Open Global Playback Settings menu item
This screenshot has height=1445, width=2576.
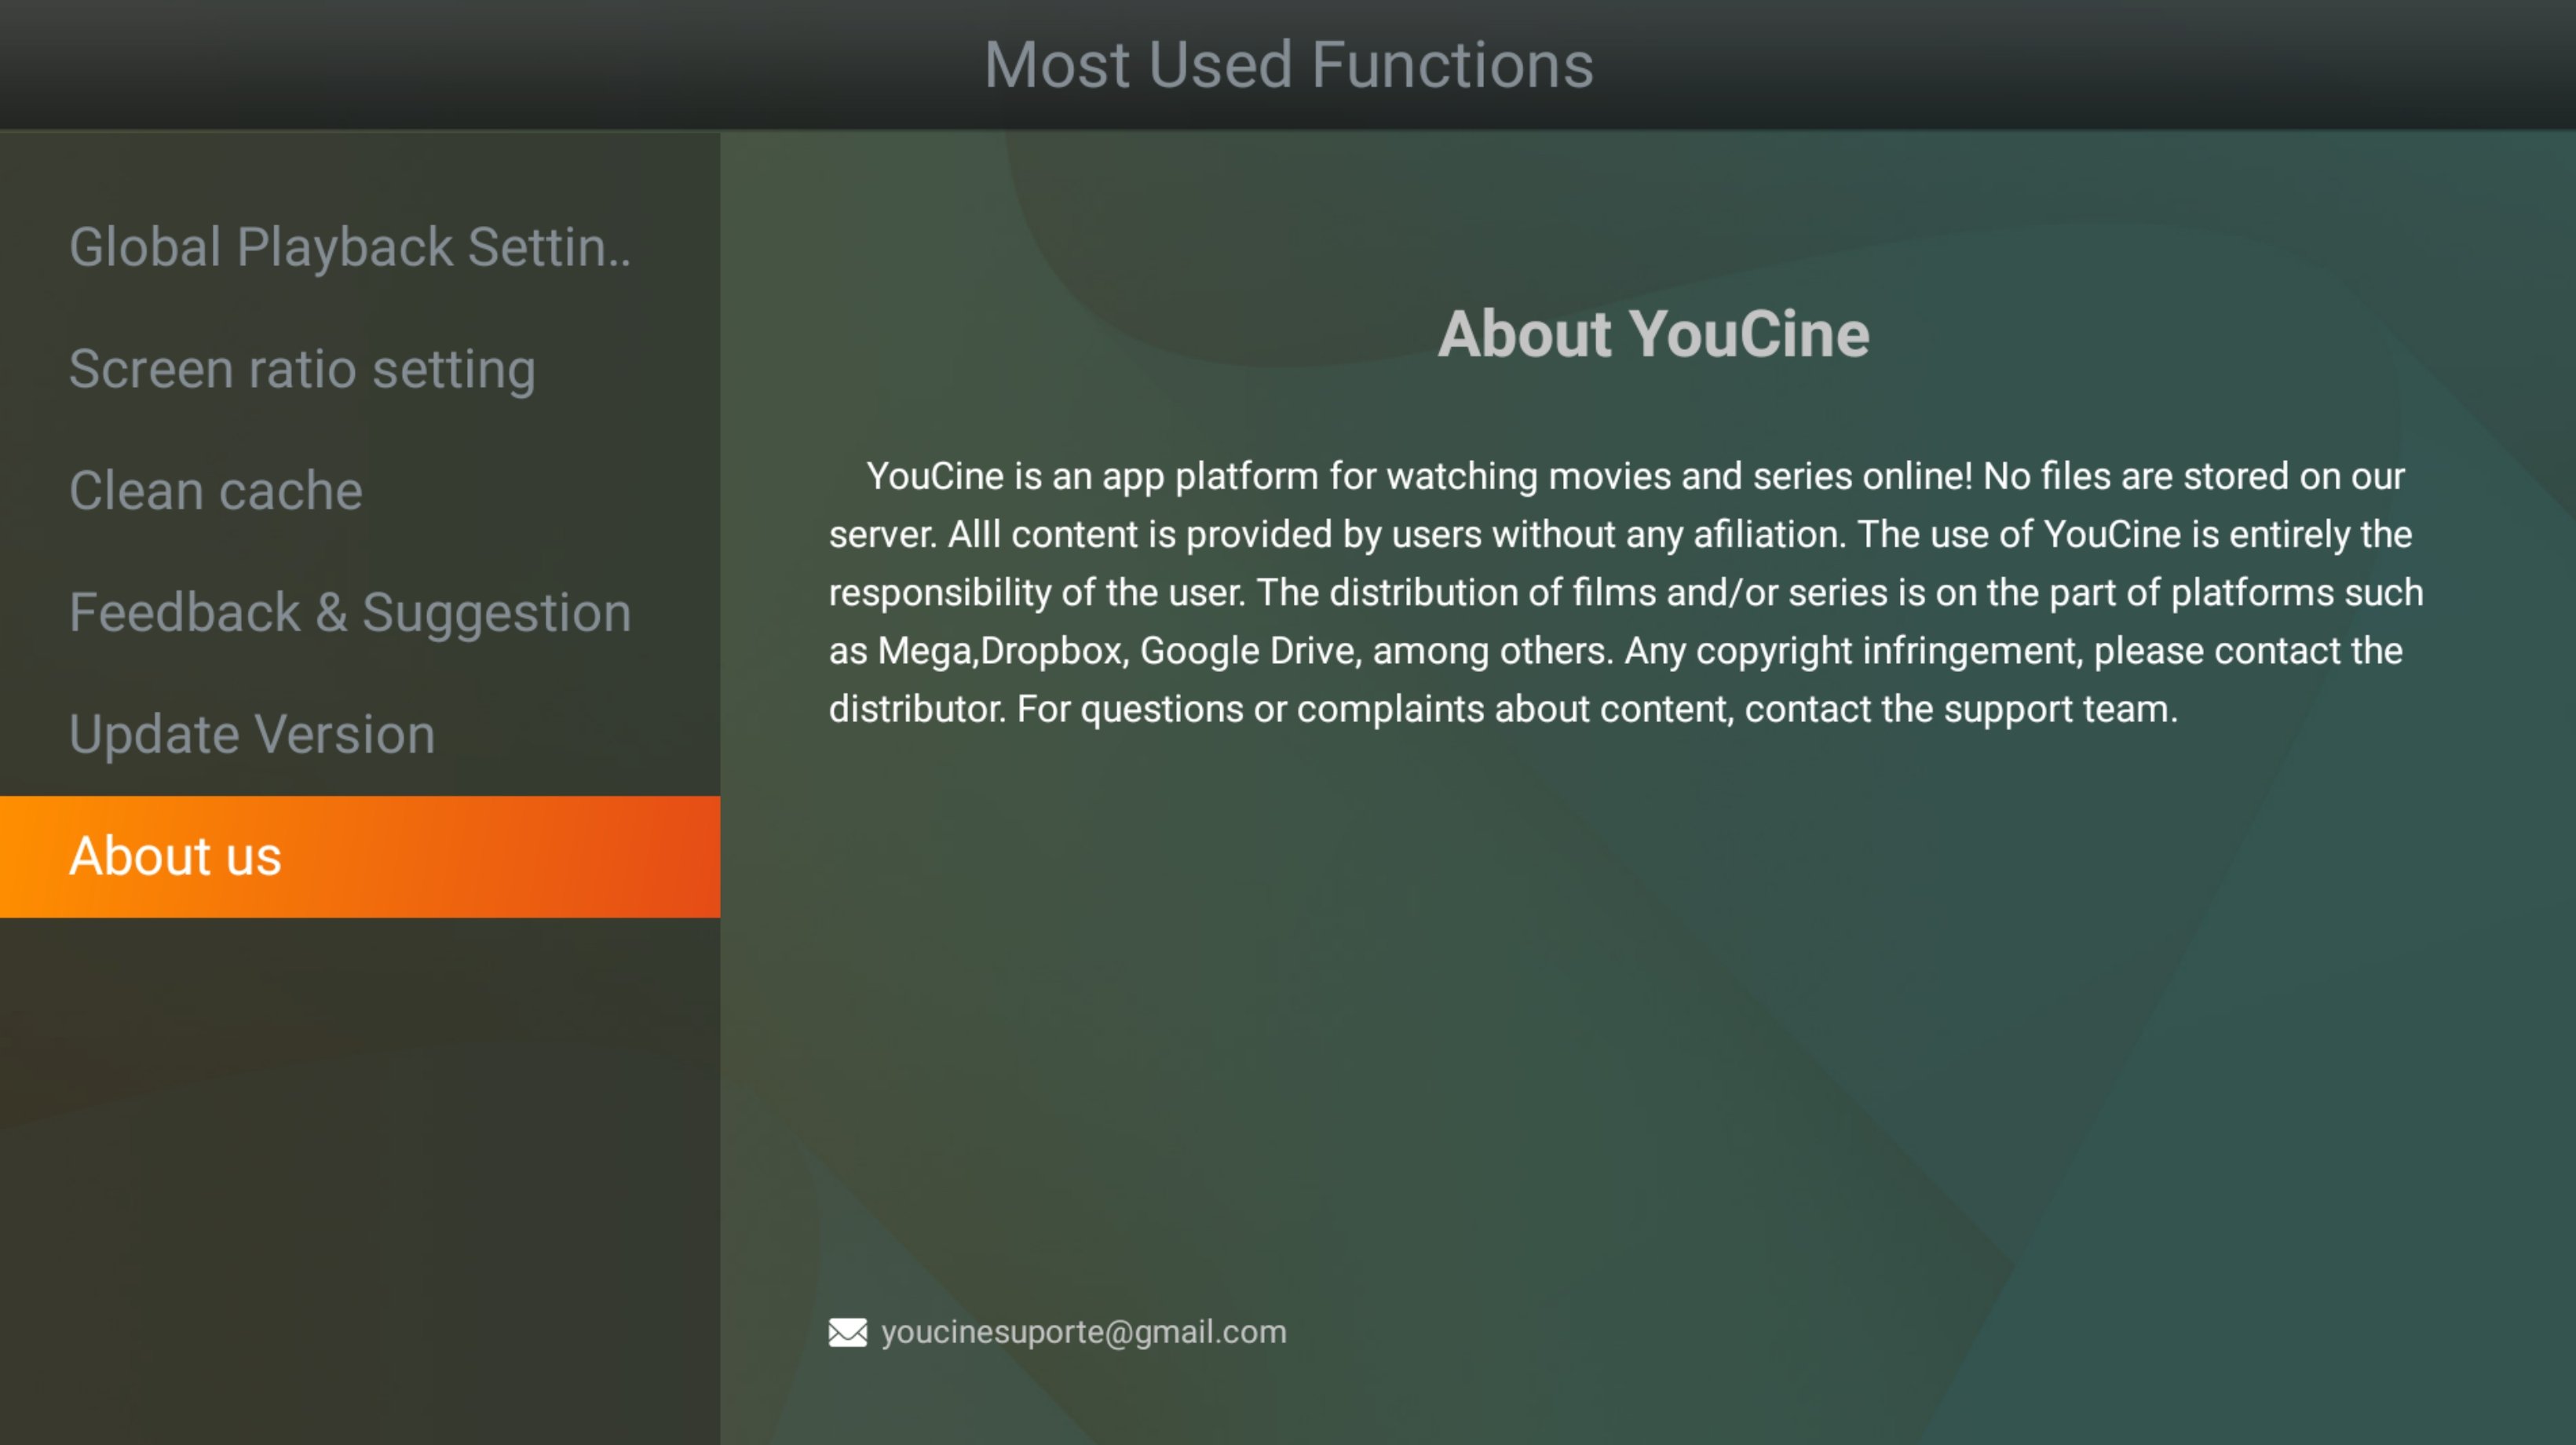360,247
